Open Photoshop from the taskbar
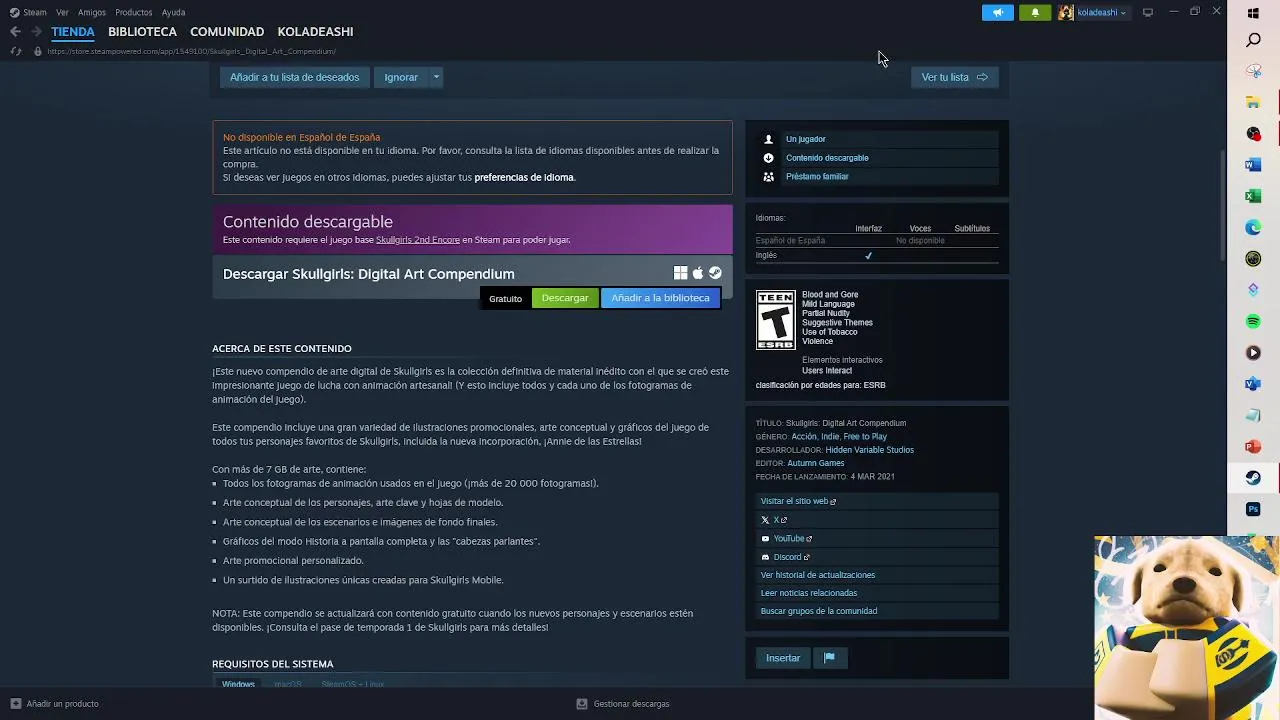Screen dimensions: 1280x720 point(1253,509)
